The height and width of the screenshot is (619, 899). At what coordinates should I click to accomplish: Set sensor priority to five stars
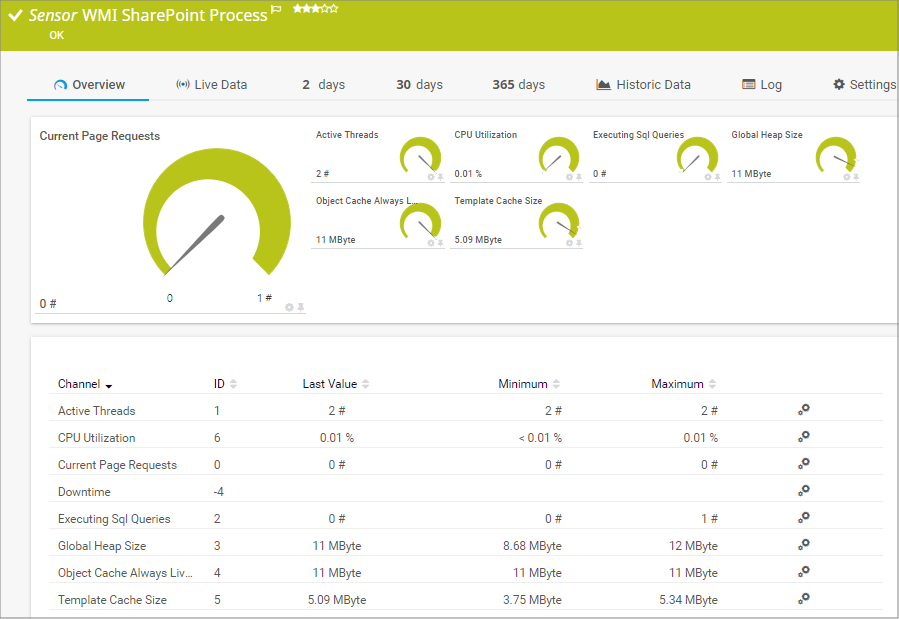tap(334, 9)
